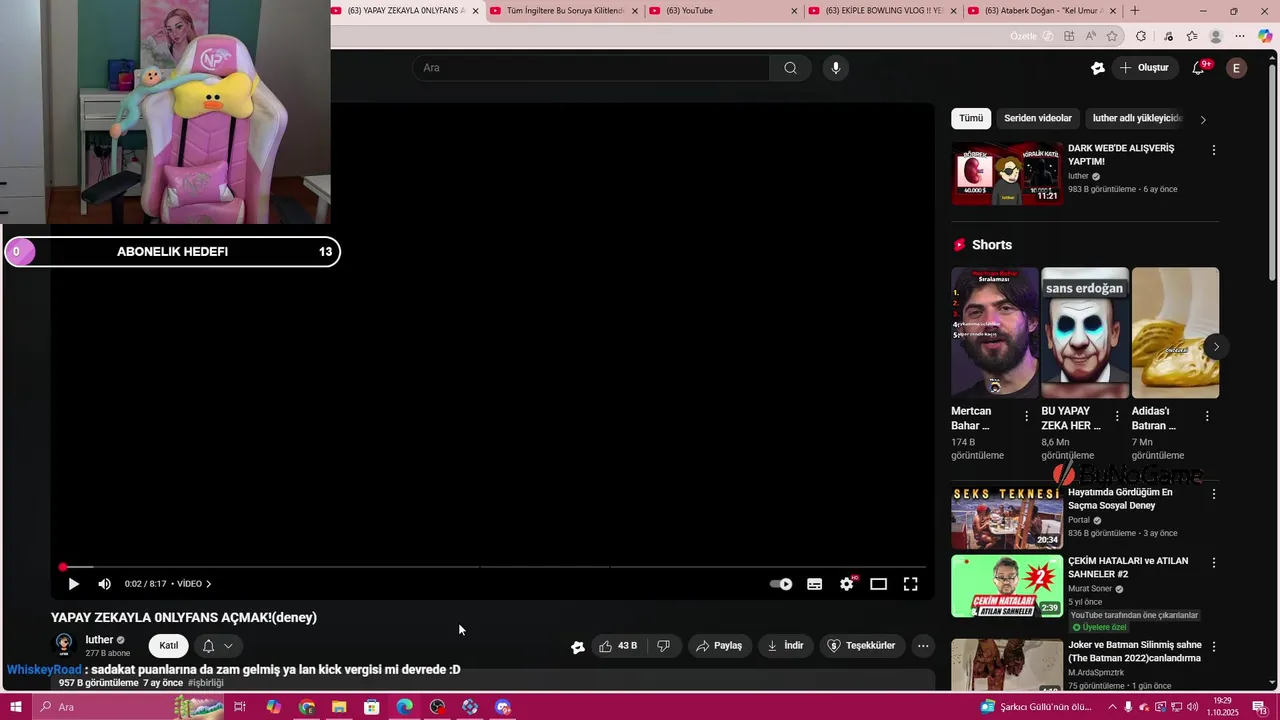Open the account avatar labeled E

1237,68
